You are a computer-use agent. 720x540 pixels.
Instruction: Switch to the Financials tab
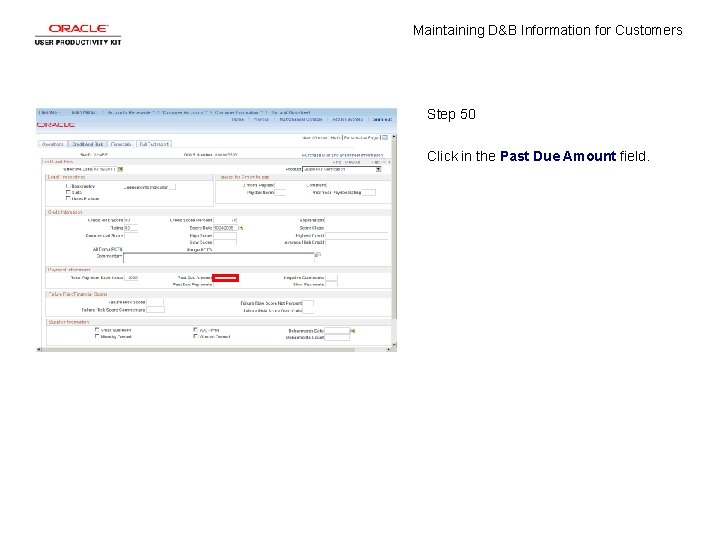[121, 144]
